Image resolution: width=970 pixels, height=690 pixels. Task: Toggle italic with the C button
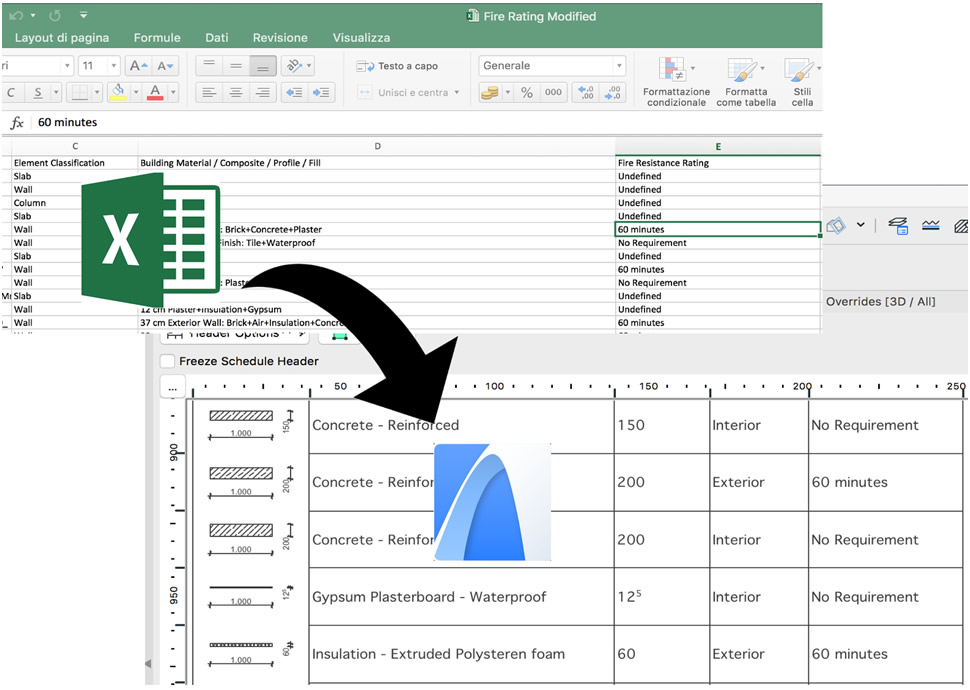click(x=11, y=92)
